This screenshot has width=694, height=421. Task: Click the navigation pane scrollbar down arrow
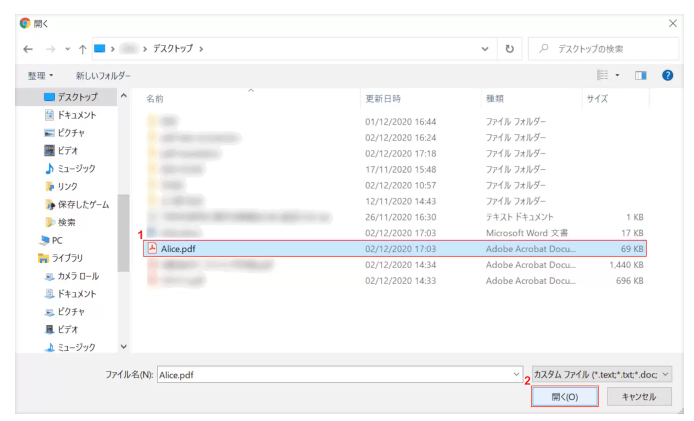(124, 347)
